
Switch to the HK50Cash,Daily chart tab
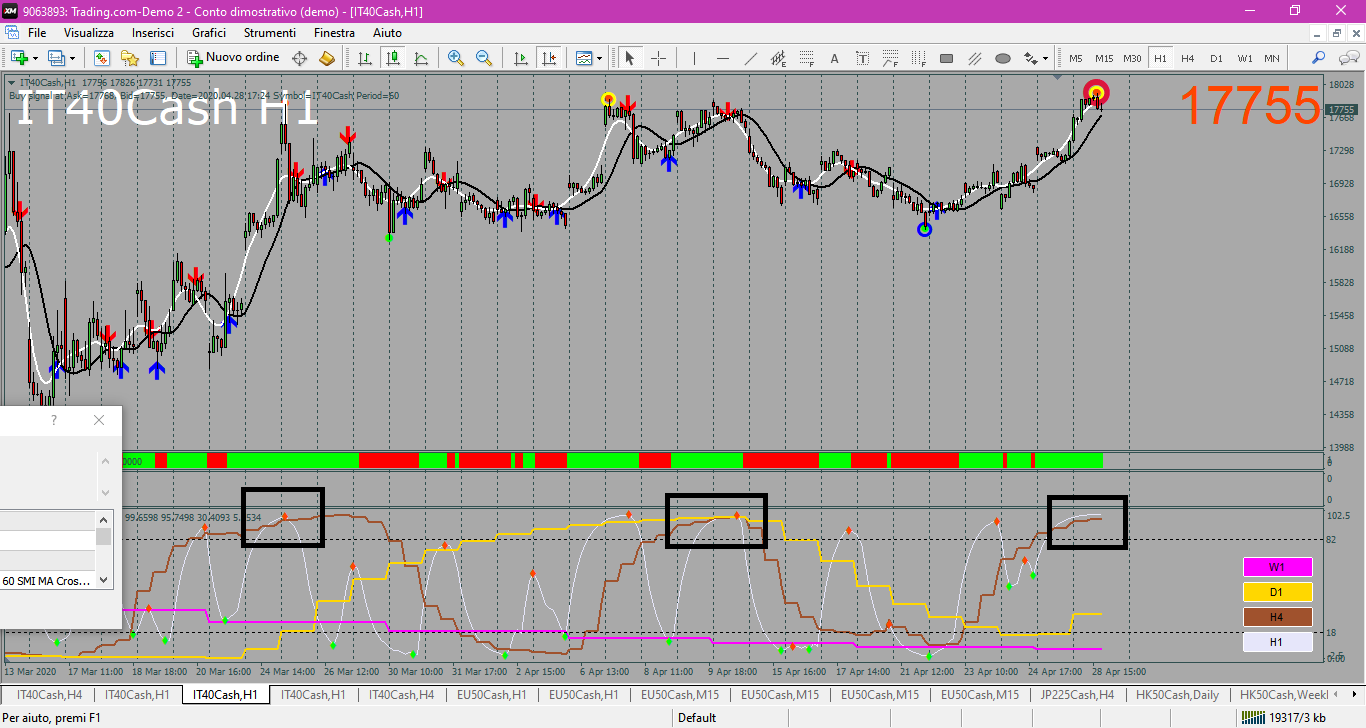1178,694
